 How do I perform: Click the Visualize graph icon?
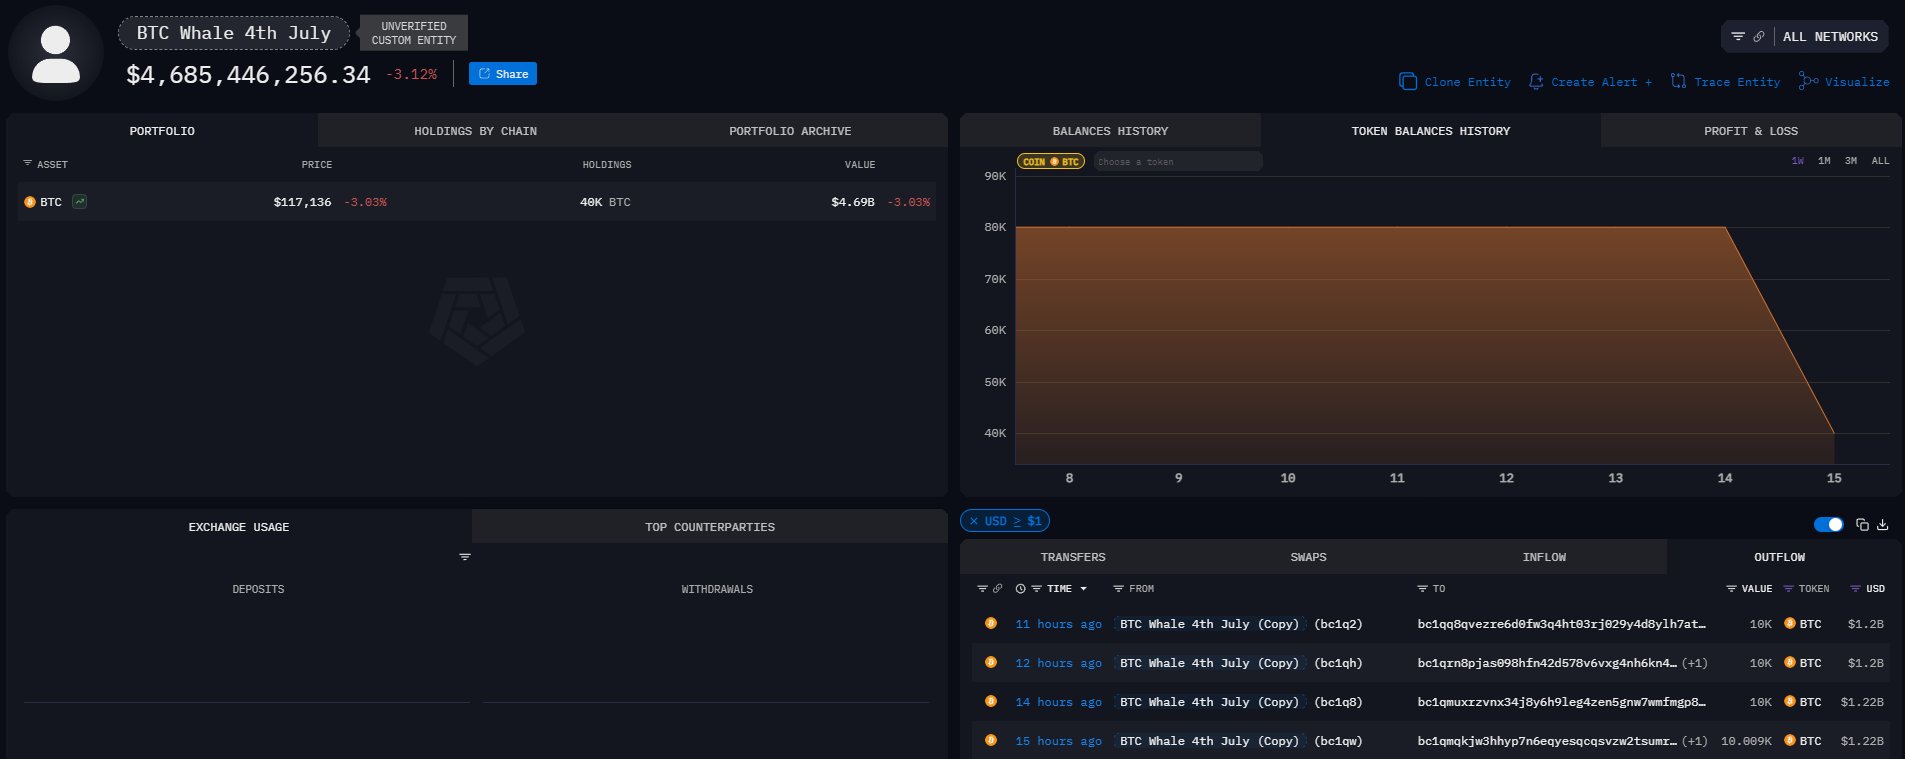[x=1808, y=81]
